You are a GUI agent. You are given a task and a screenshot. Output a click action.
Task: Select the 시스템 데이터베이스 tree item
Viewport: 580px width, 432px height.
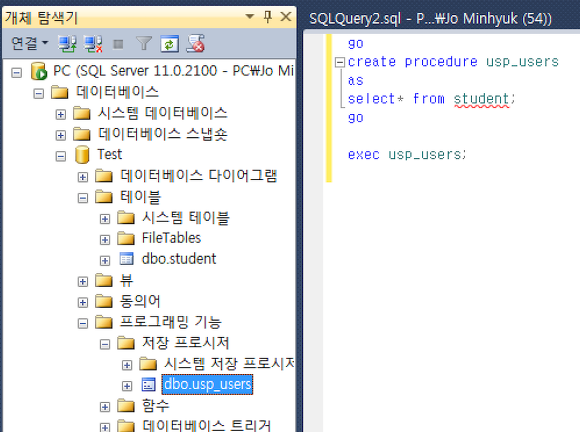[163, 113]
